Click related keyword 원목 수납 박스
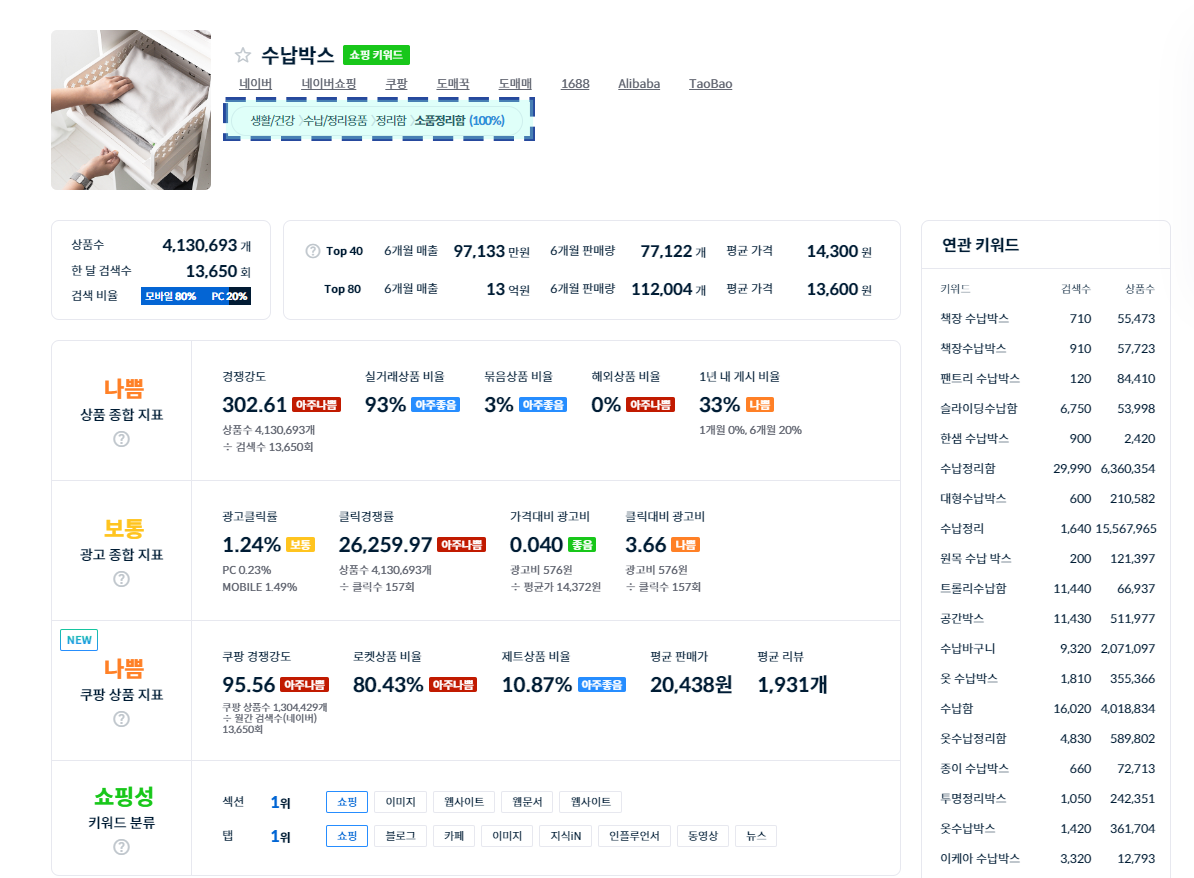Image resolution: width=1194 pixels, height=878 pixels. click(x=975, y=559)
